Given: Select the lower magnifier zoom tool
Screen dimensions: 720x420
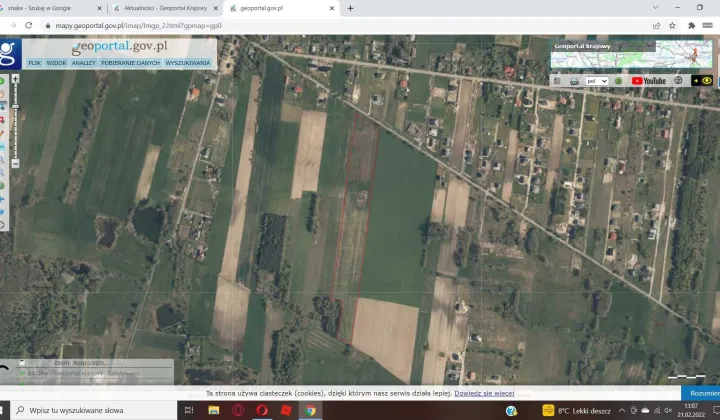Looking at the screenshot, I should pos(2,173).
